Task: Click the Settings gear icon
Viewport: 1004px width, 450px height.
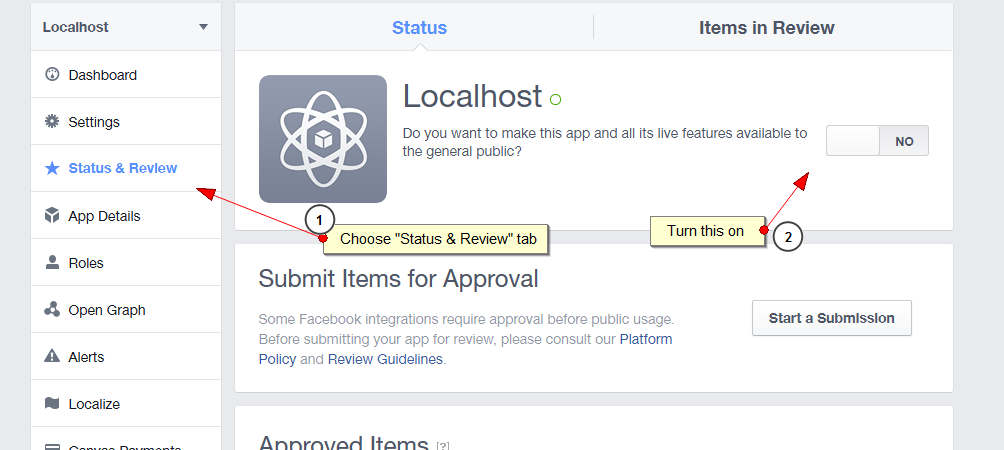Action: [52, 121]
